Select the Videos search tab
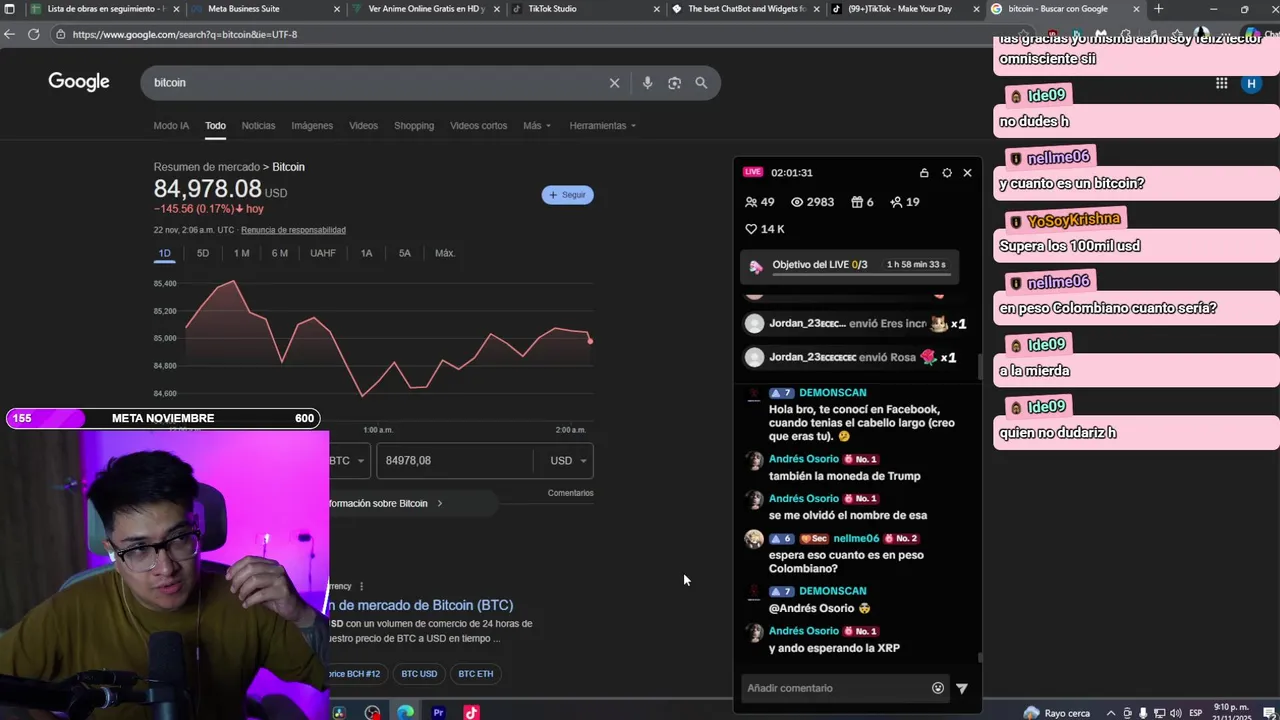Image resolution: width=1280 pixels, height=720 pixels. [x=363, y=126]
